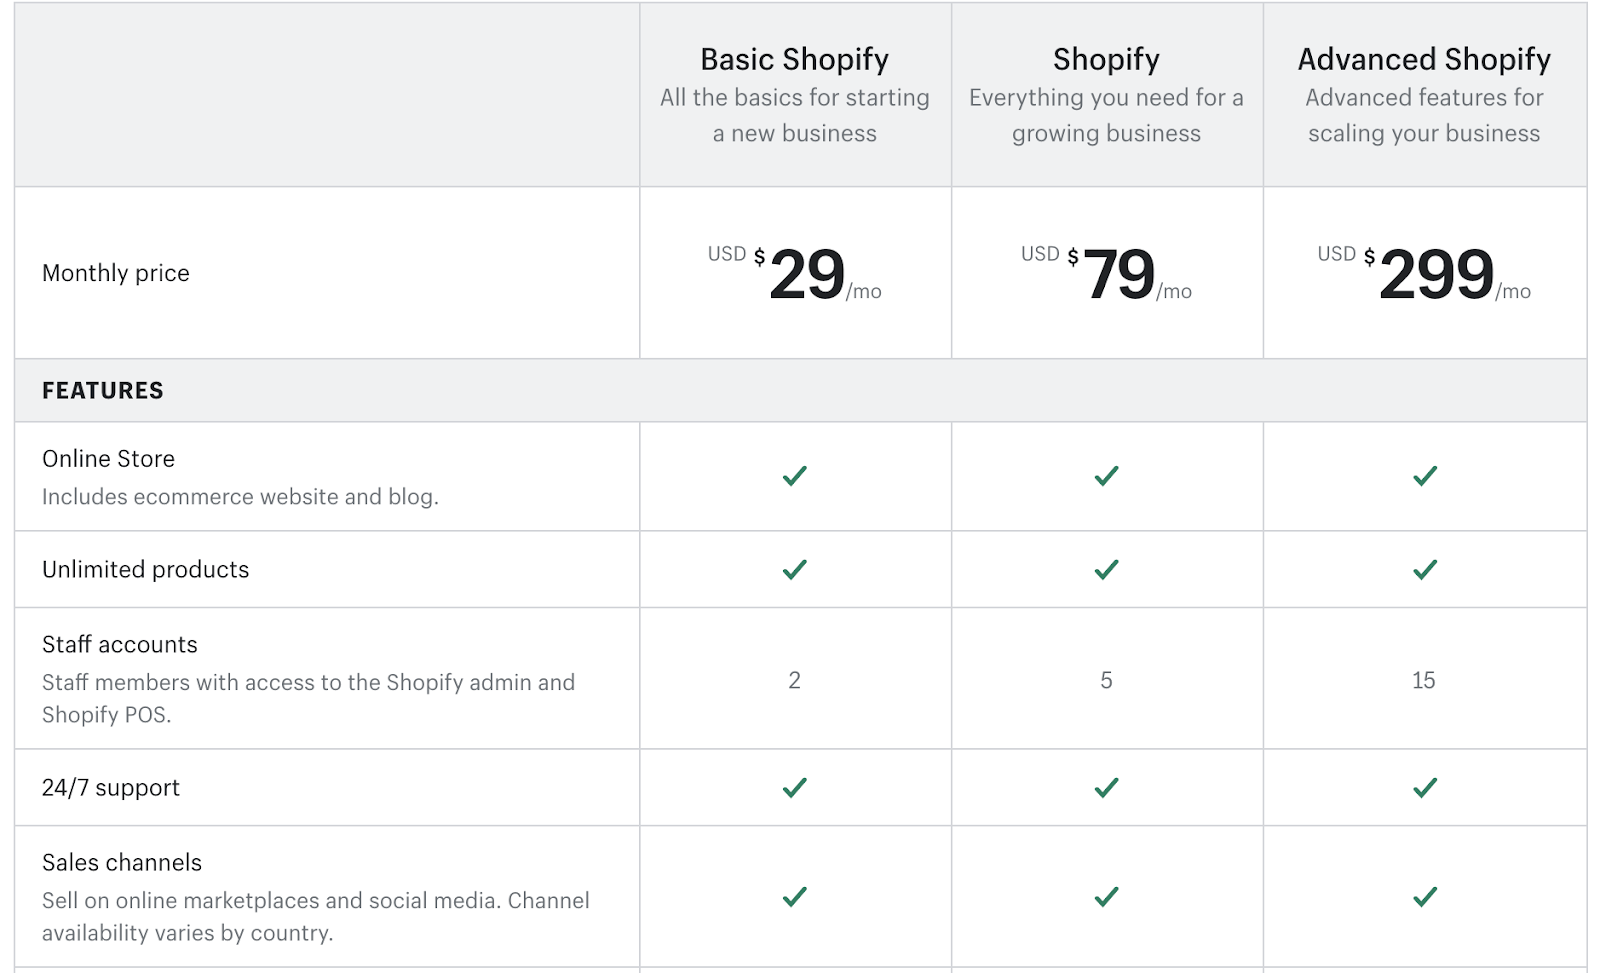Click Online Store checkmark under Basic Shopify

795,476
